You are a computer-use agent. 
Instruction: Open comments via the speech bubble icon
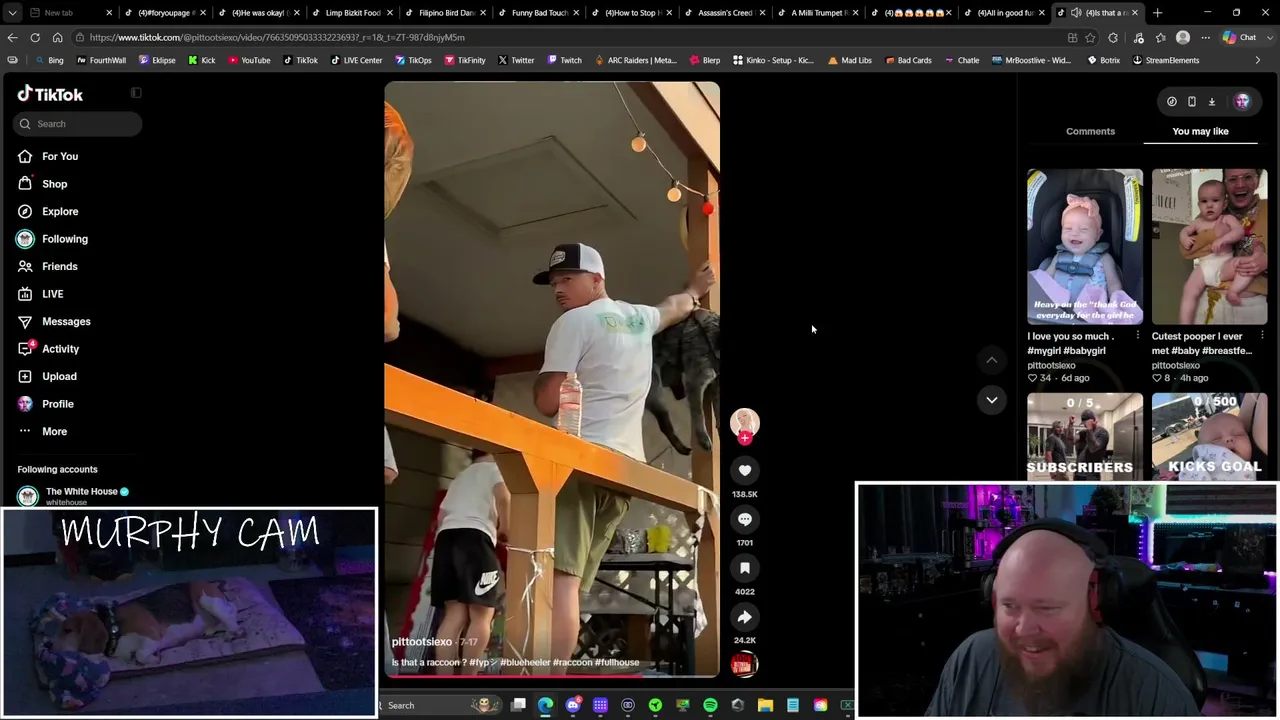click(745, 519)
